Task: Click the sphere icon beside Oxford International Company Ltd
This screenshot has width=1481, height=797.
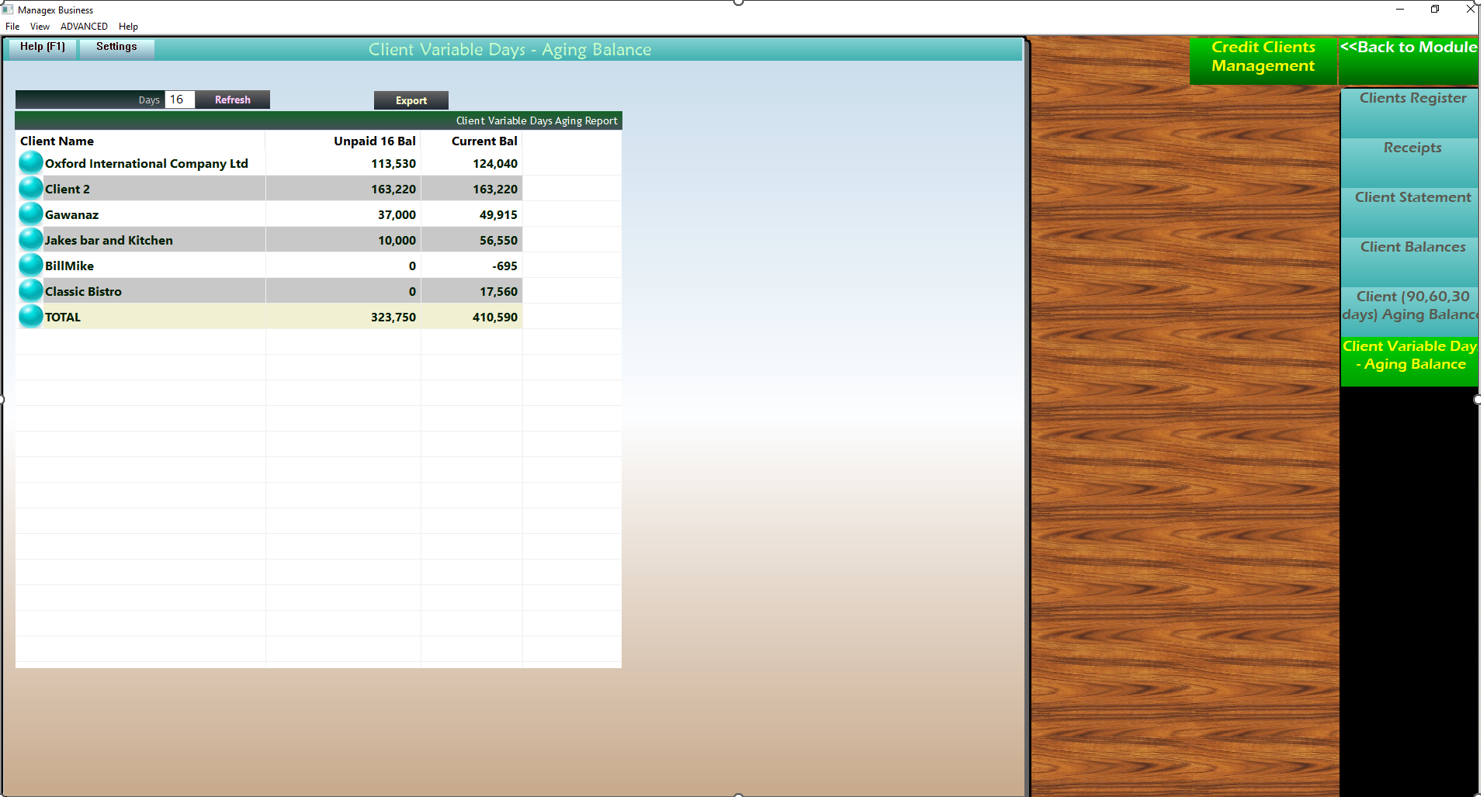Action: tap(29, 161)
